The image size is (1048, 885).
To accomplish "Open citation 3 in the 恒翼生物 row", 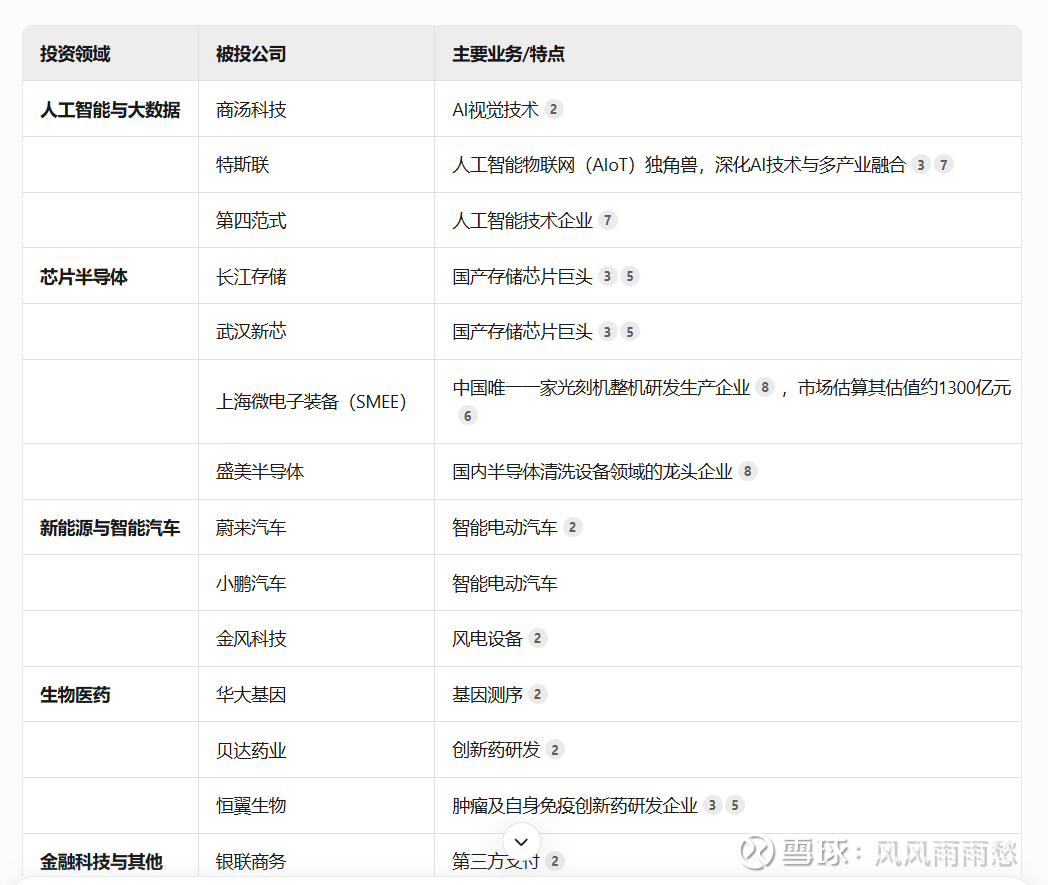I will tap(712, 805).
